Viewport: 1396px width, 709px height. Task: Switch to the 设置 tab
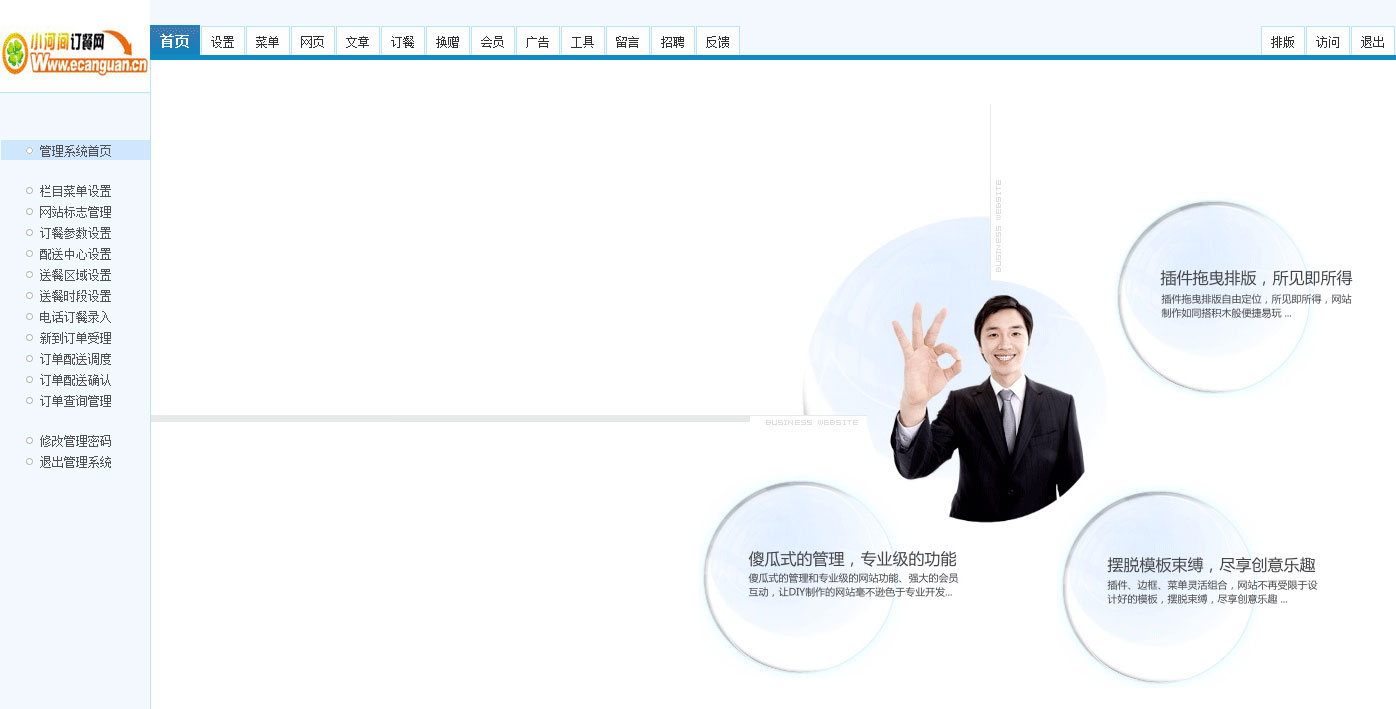pos(223,42)
